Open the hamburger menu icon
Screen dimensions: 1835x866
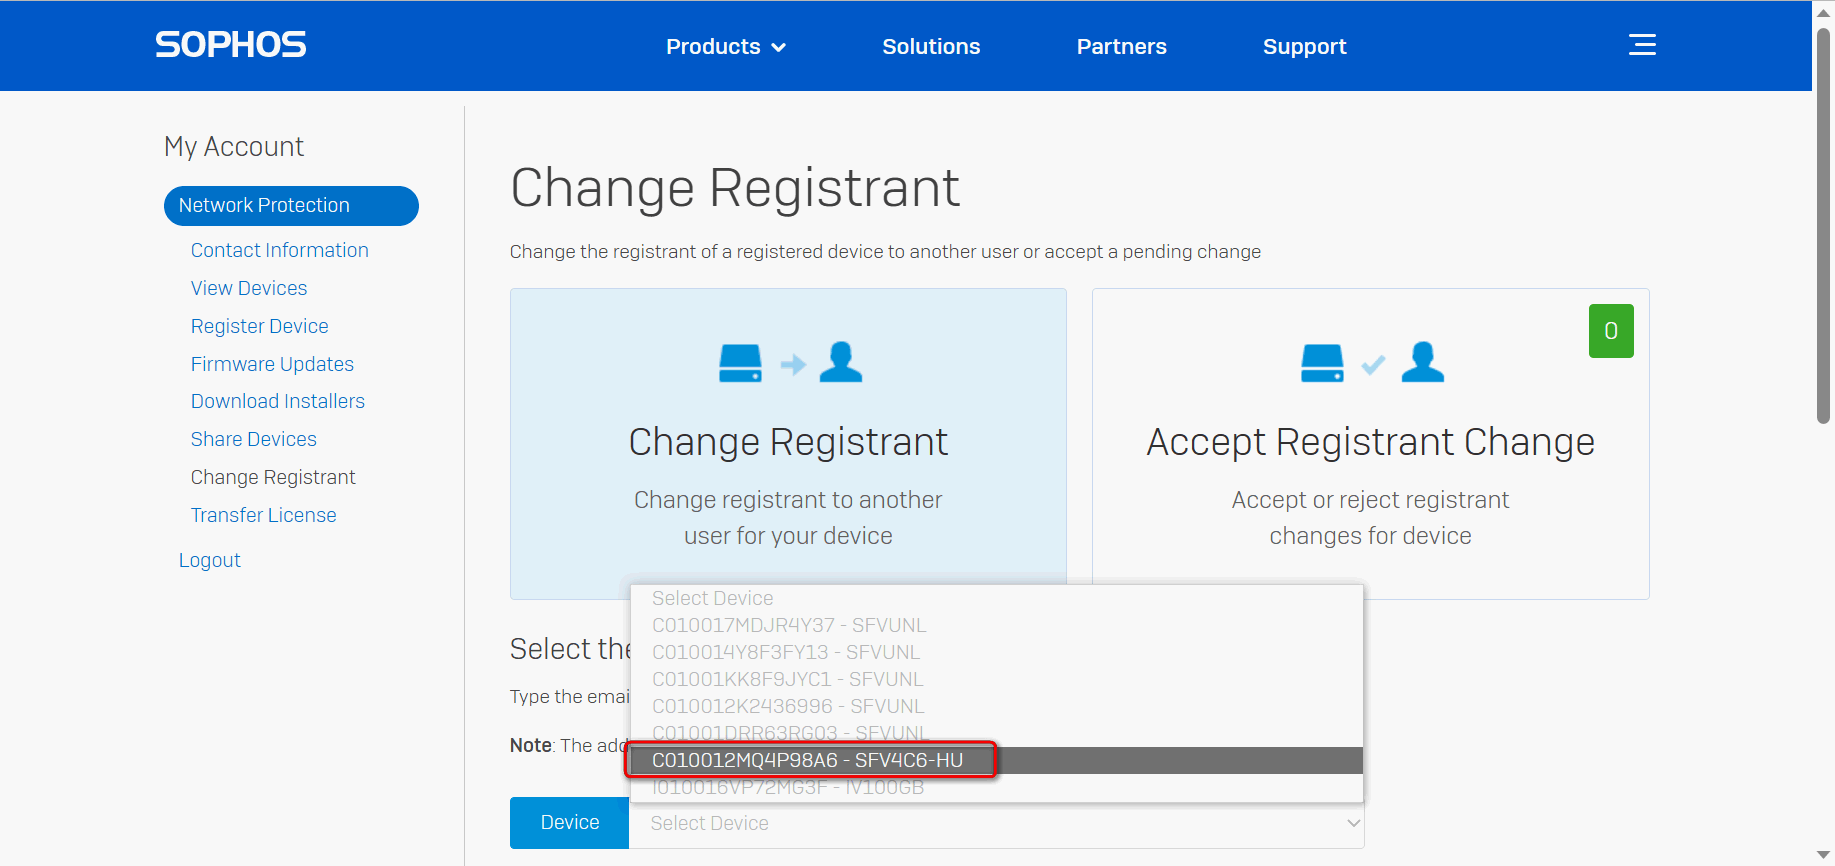1642,45
